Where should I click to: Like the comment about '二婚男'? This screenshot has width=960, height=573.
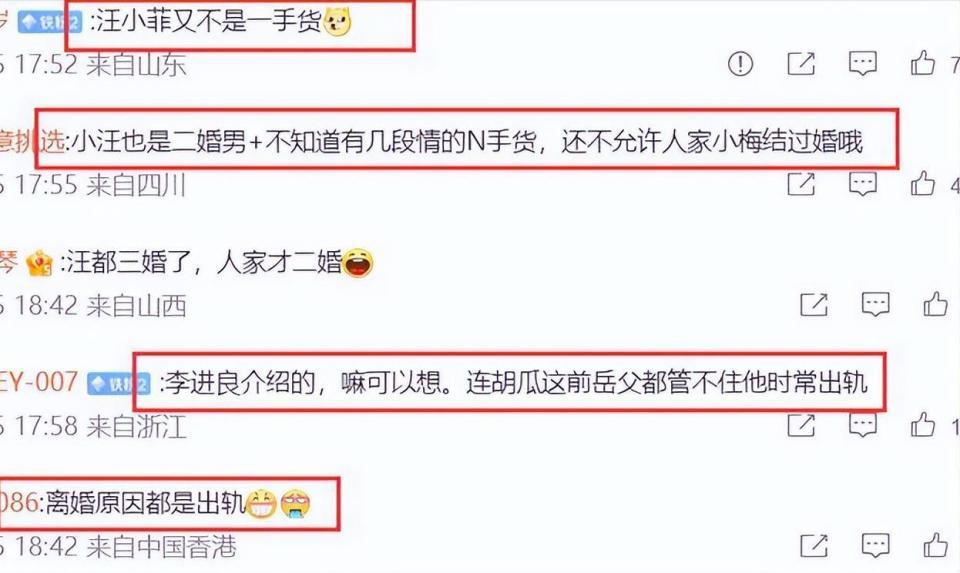(922, 183)
